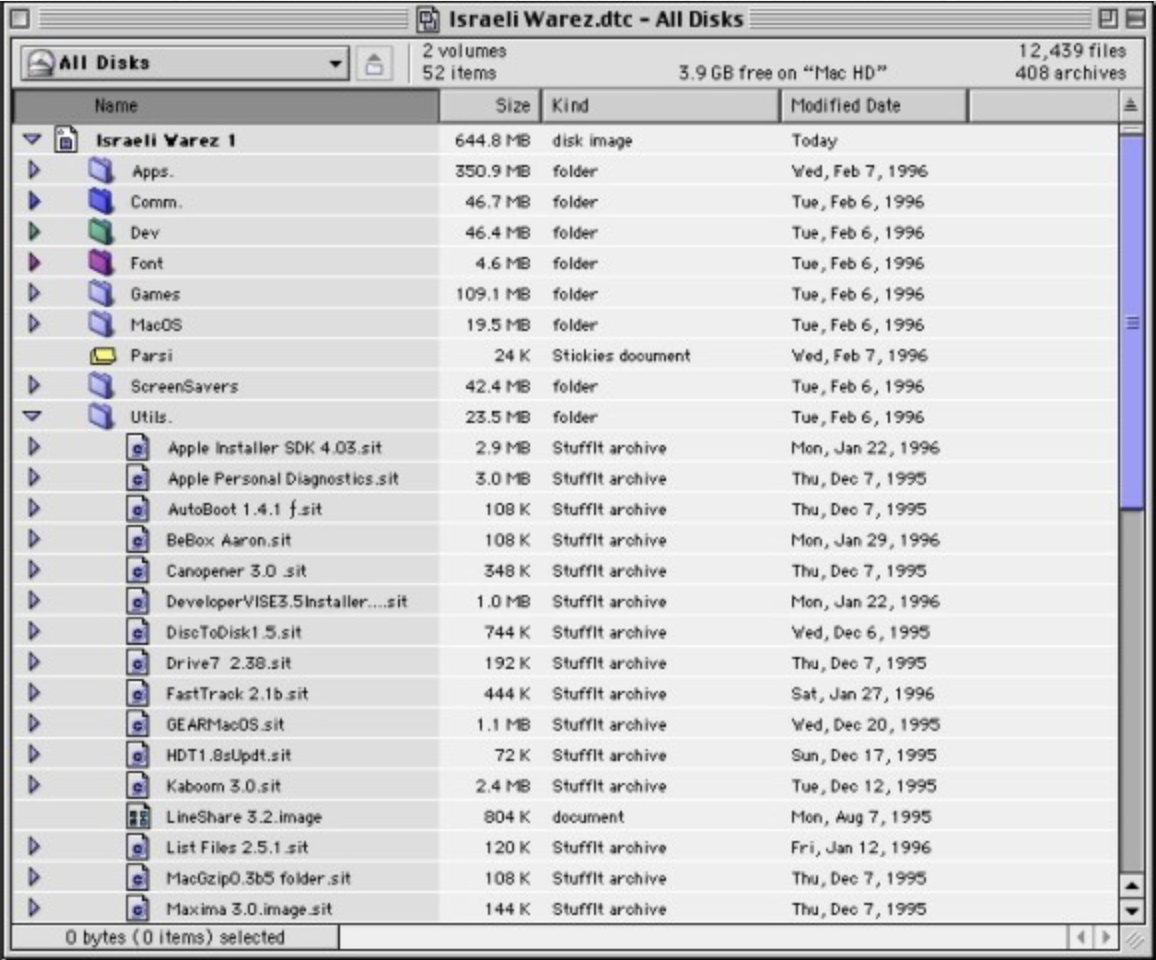Expand the Games folder triangle
Viewport: 1156px width, 960px height.
coord(34,293)
